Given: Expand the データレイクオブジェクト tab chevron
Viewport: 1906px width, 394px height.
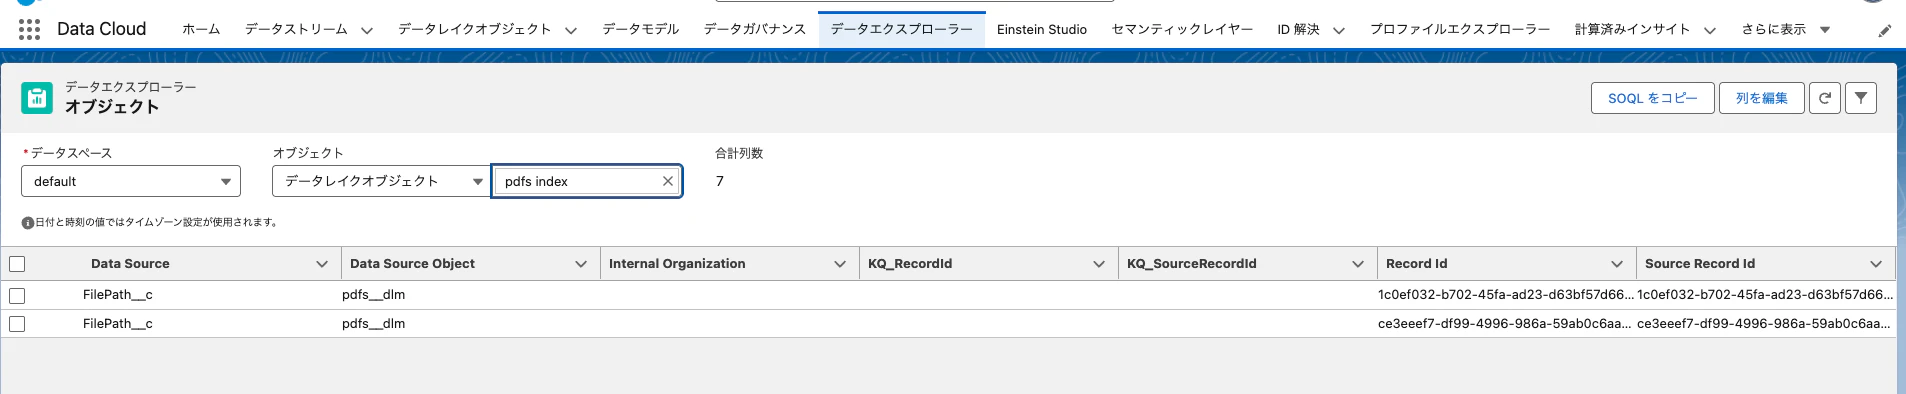Looking at the screenshot, I should click(x=571, y=30).
